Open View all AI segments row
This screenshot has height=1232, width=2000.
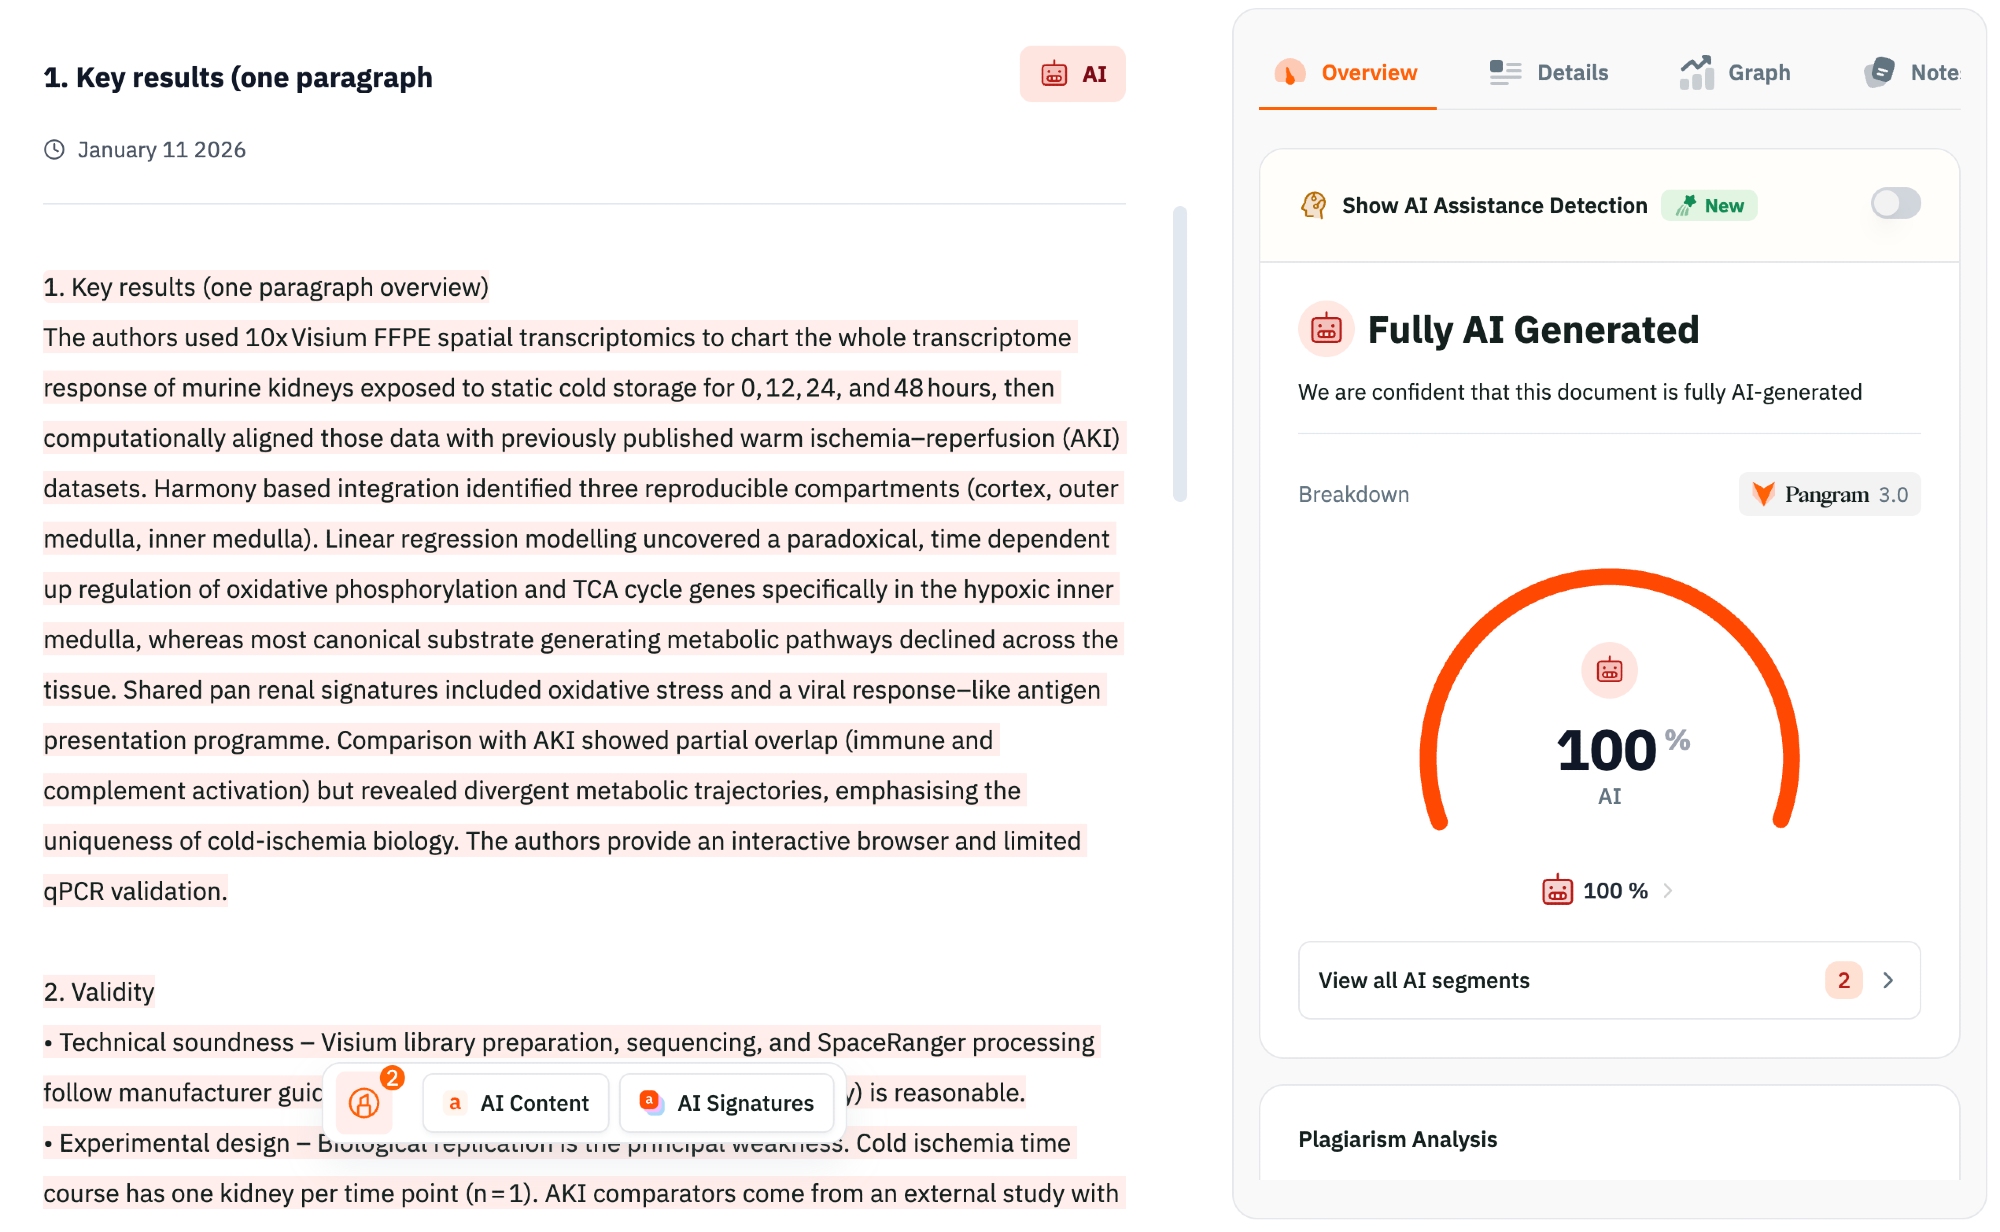1608,980
